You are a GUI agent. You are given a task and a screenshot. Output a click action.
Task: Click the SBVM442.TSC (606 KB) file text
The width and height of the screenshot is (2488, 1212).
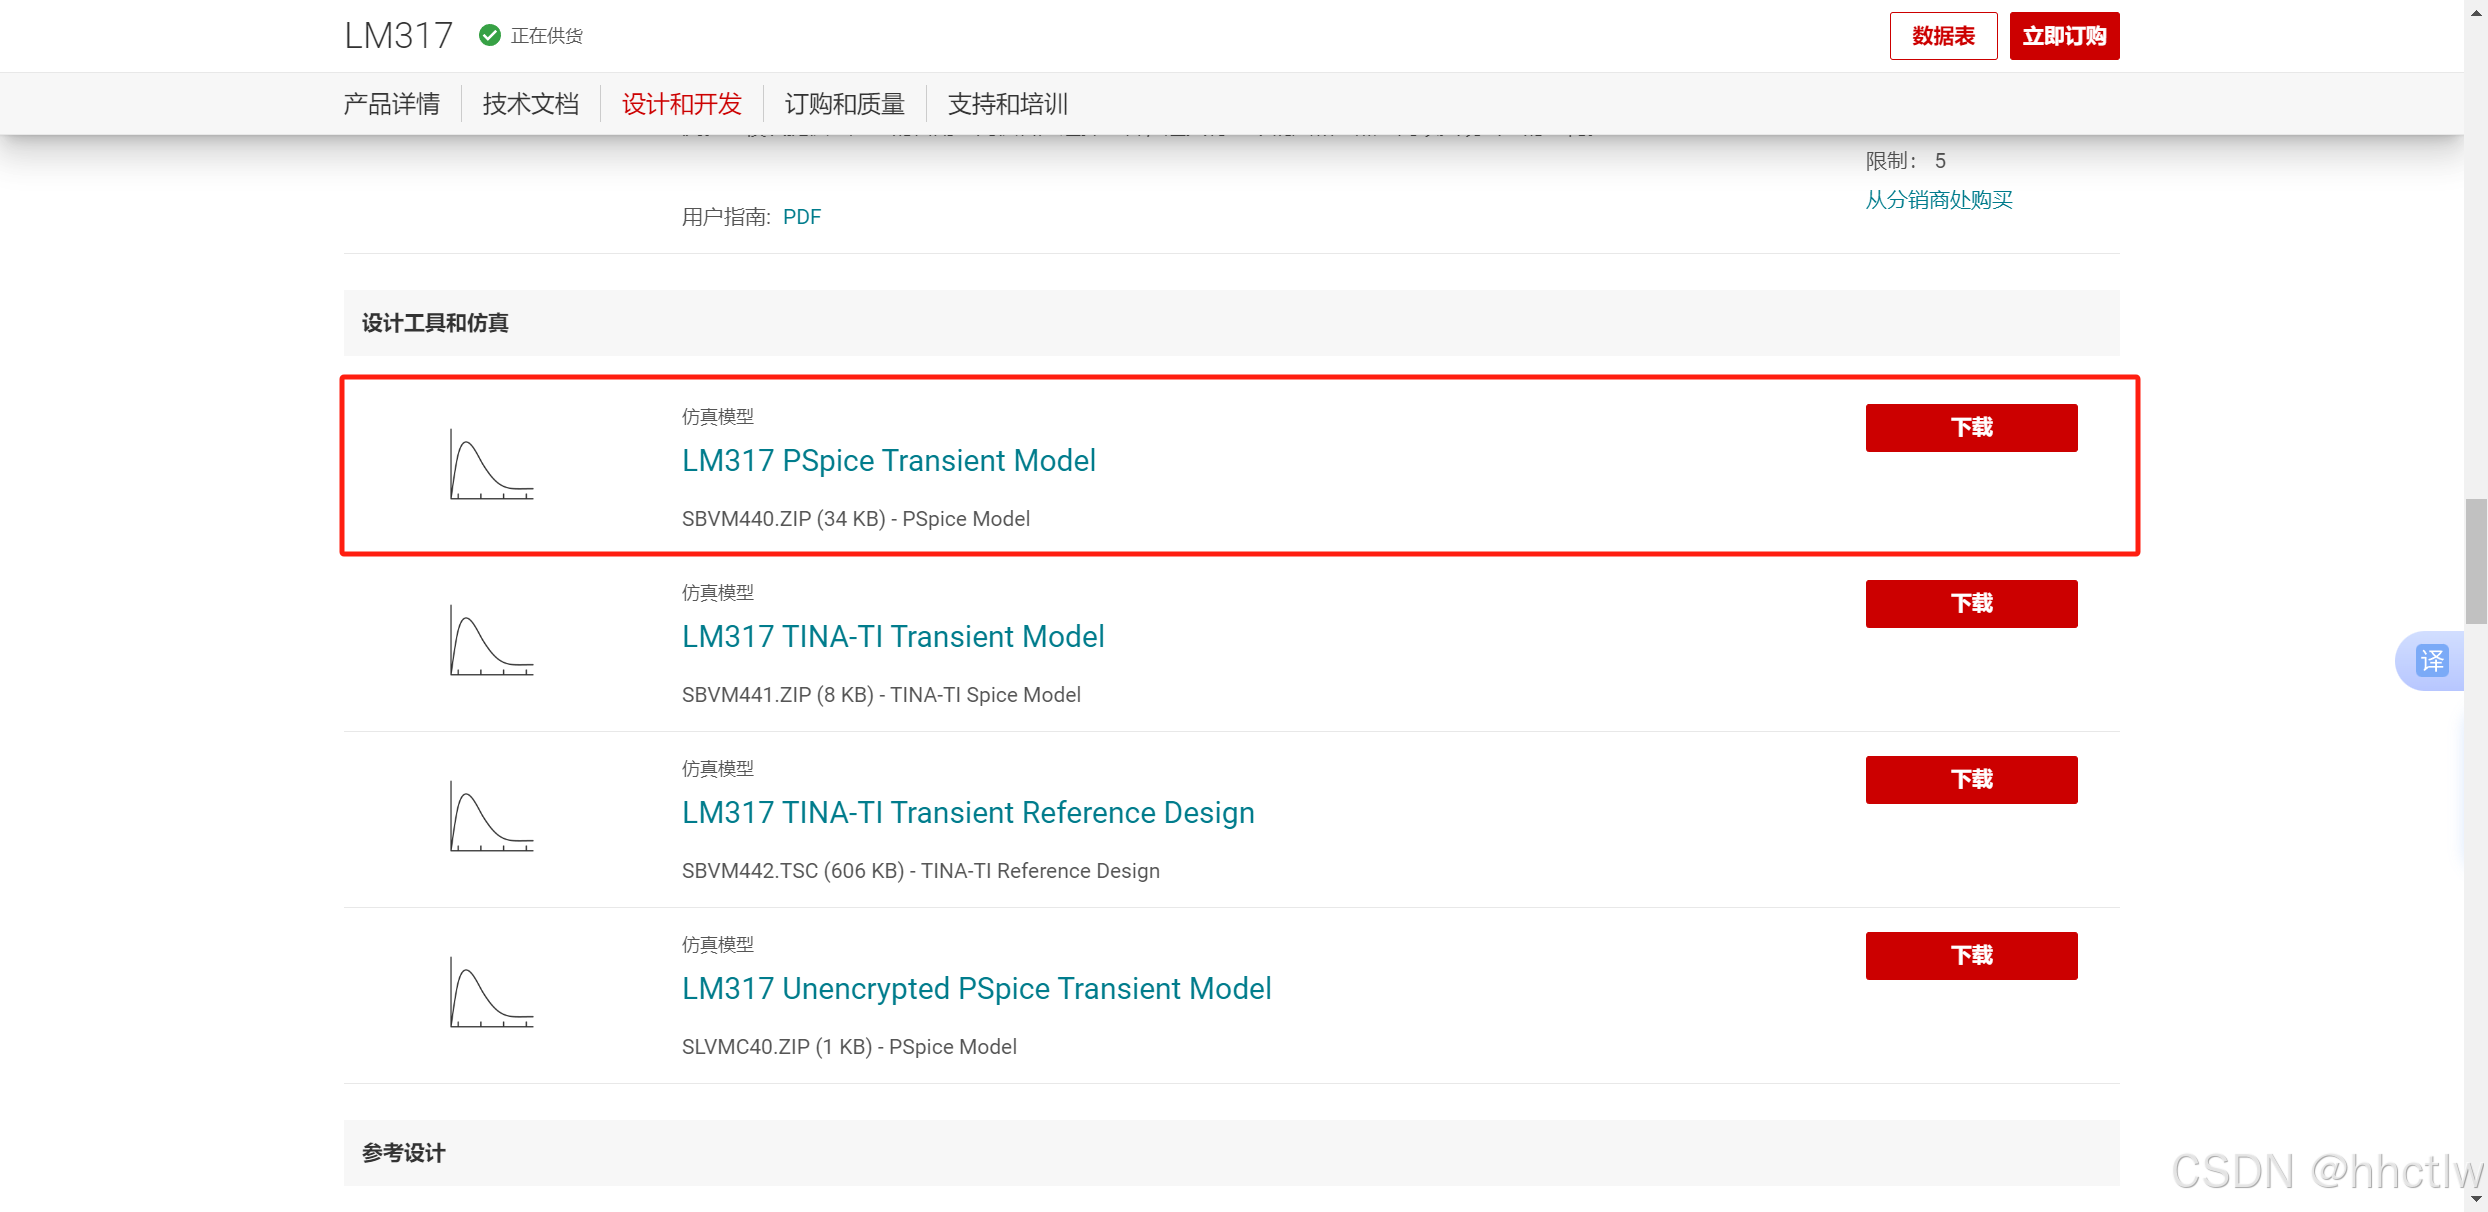[921, 871]
